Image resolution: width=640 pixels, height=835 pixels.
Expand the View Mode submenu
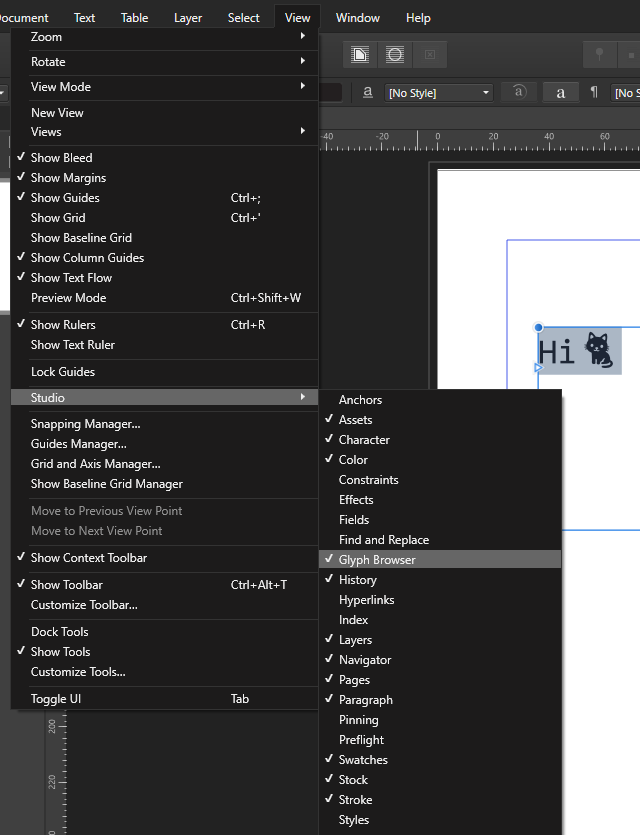(165, 87)
